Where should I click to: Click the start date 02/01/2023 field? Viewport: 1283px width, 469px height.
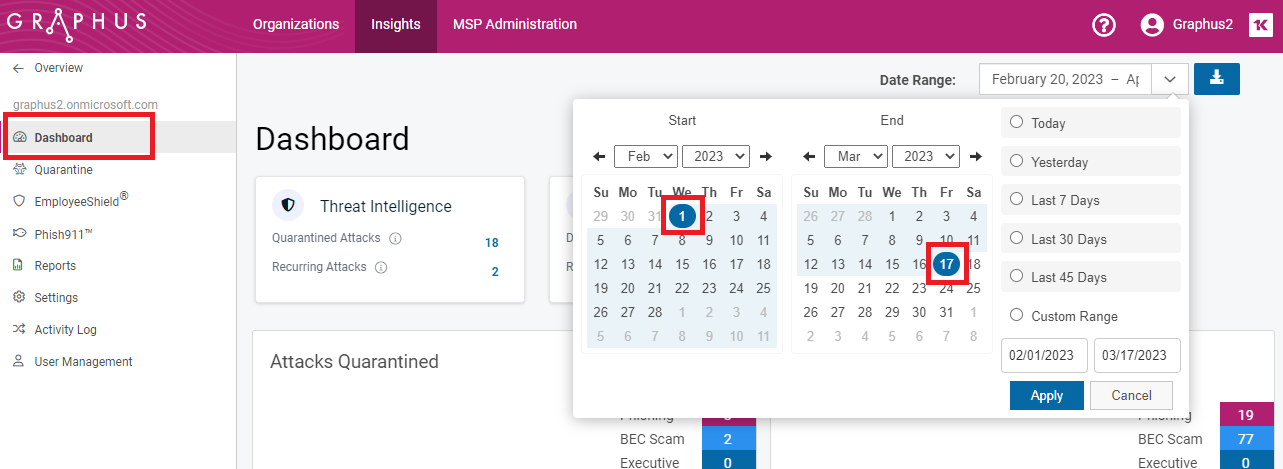(1044, 356)
